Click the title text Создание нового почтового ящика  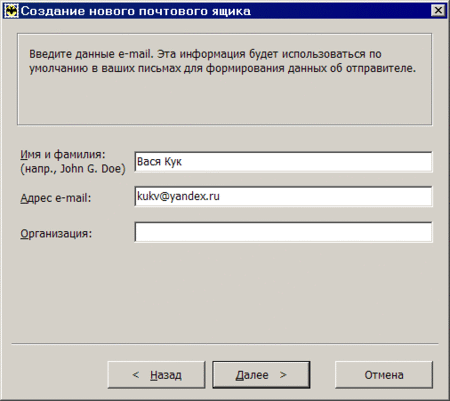[136, 11]
